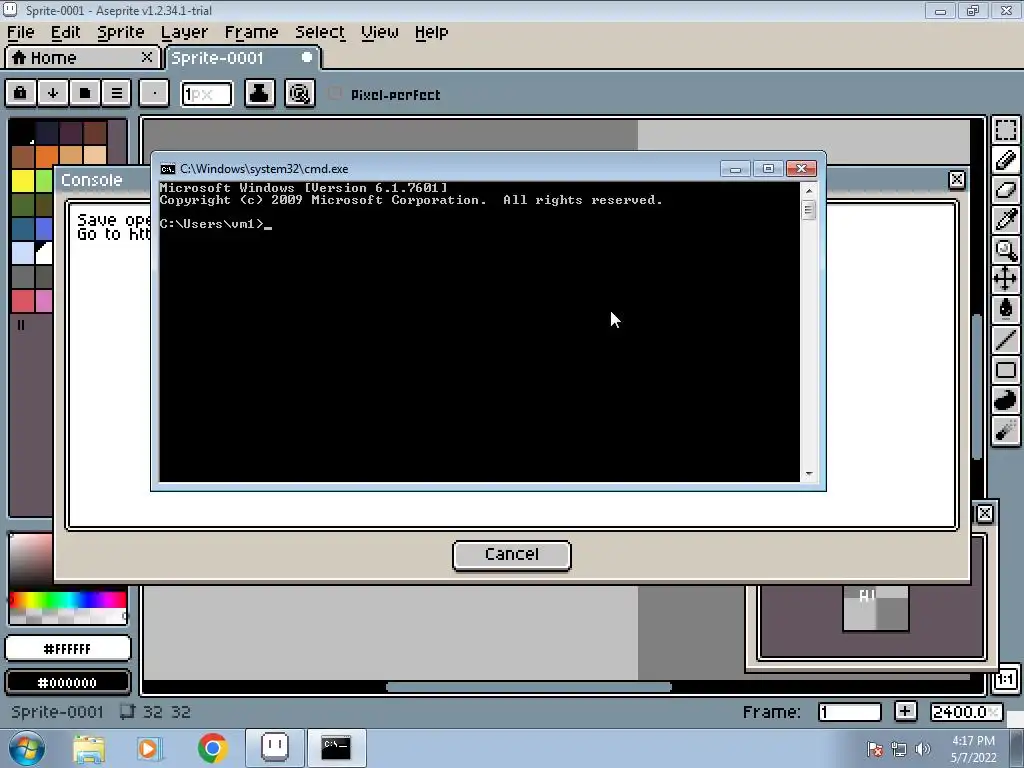Click the cmd window scroll-down arrow
Viewport: 1024px width, 768px height.
coord(809,474)
